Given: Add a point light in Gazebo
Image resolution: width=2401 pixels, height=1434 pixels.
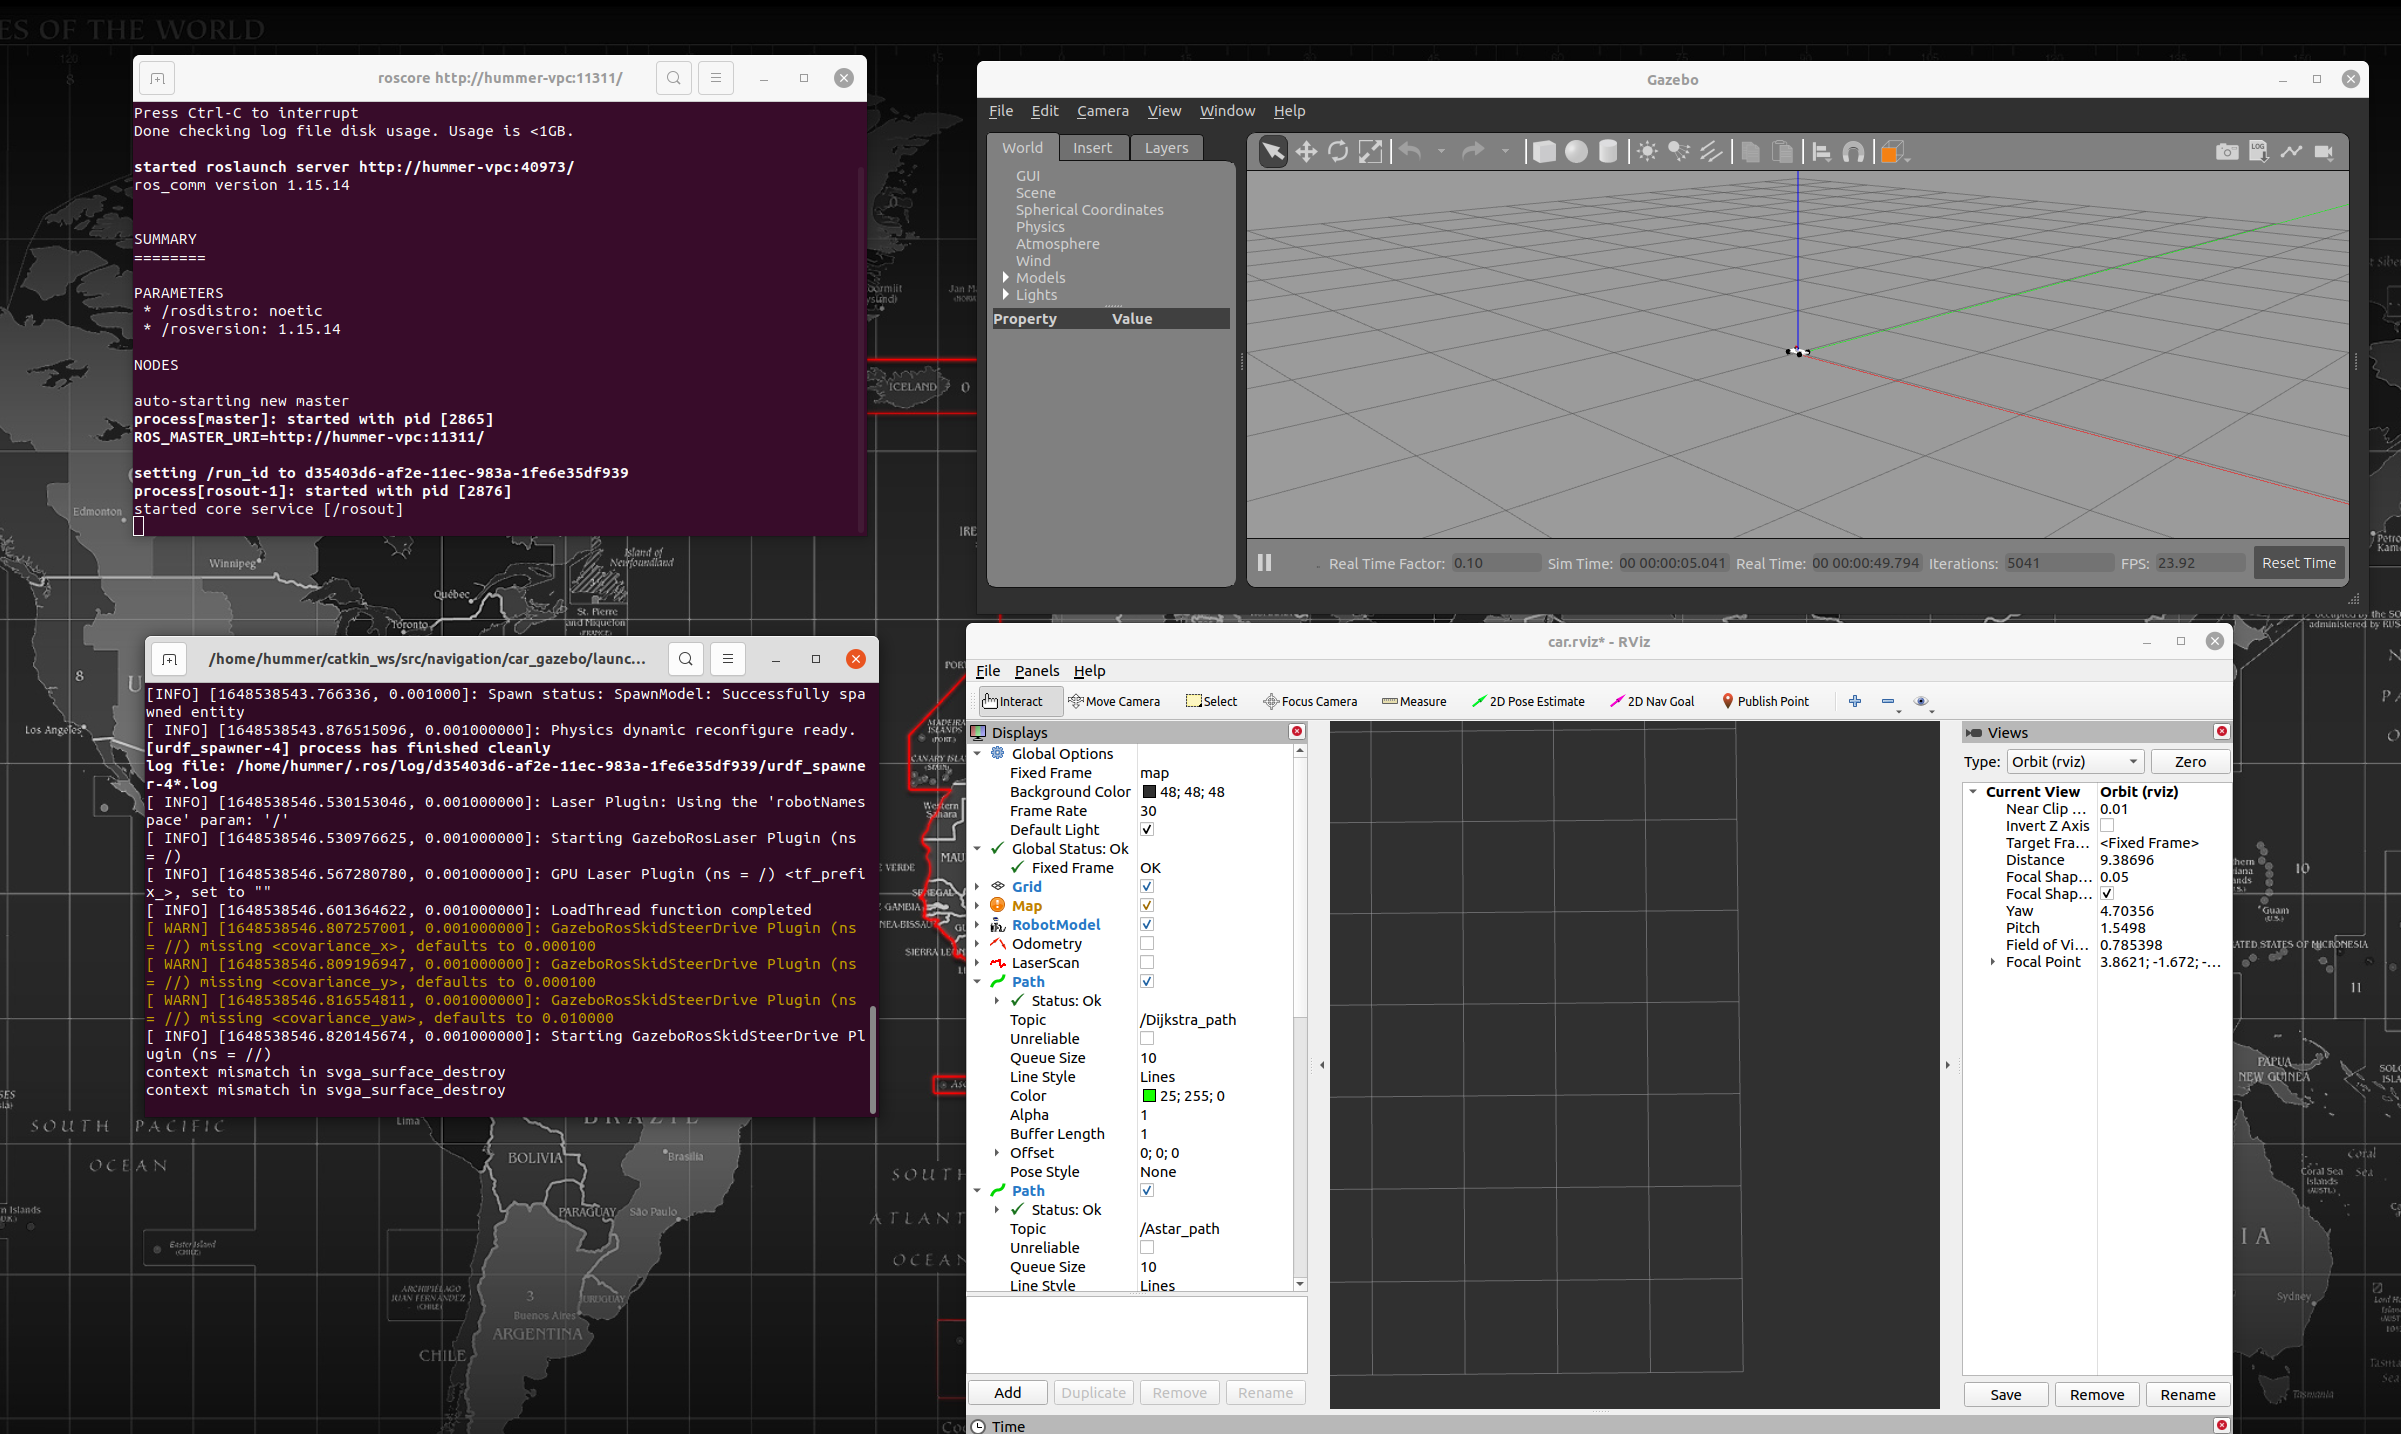Looking at the screenshot, I should pyautogui.click(x=1647, y=152).
